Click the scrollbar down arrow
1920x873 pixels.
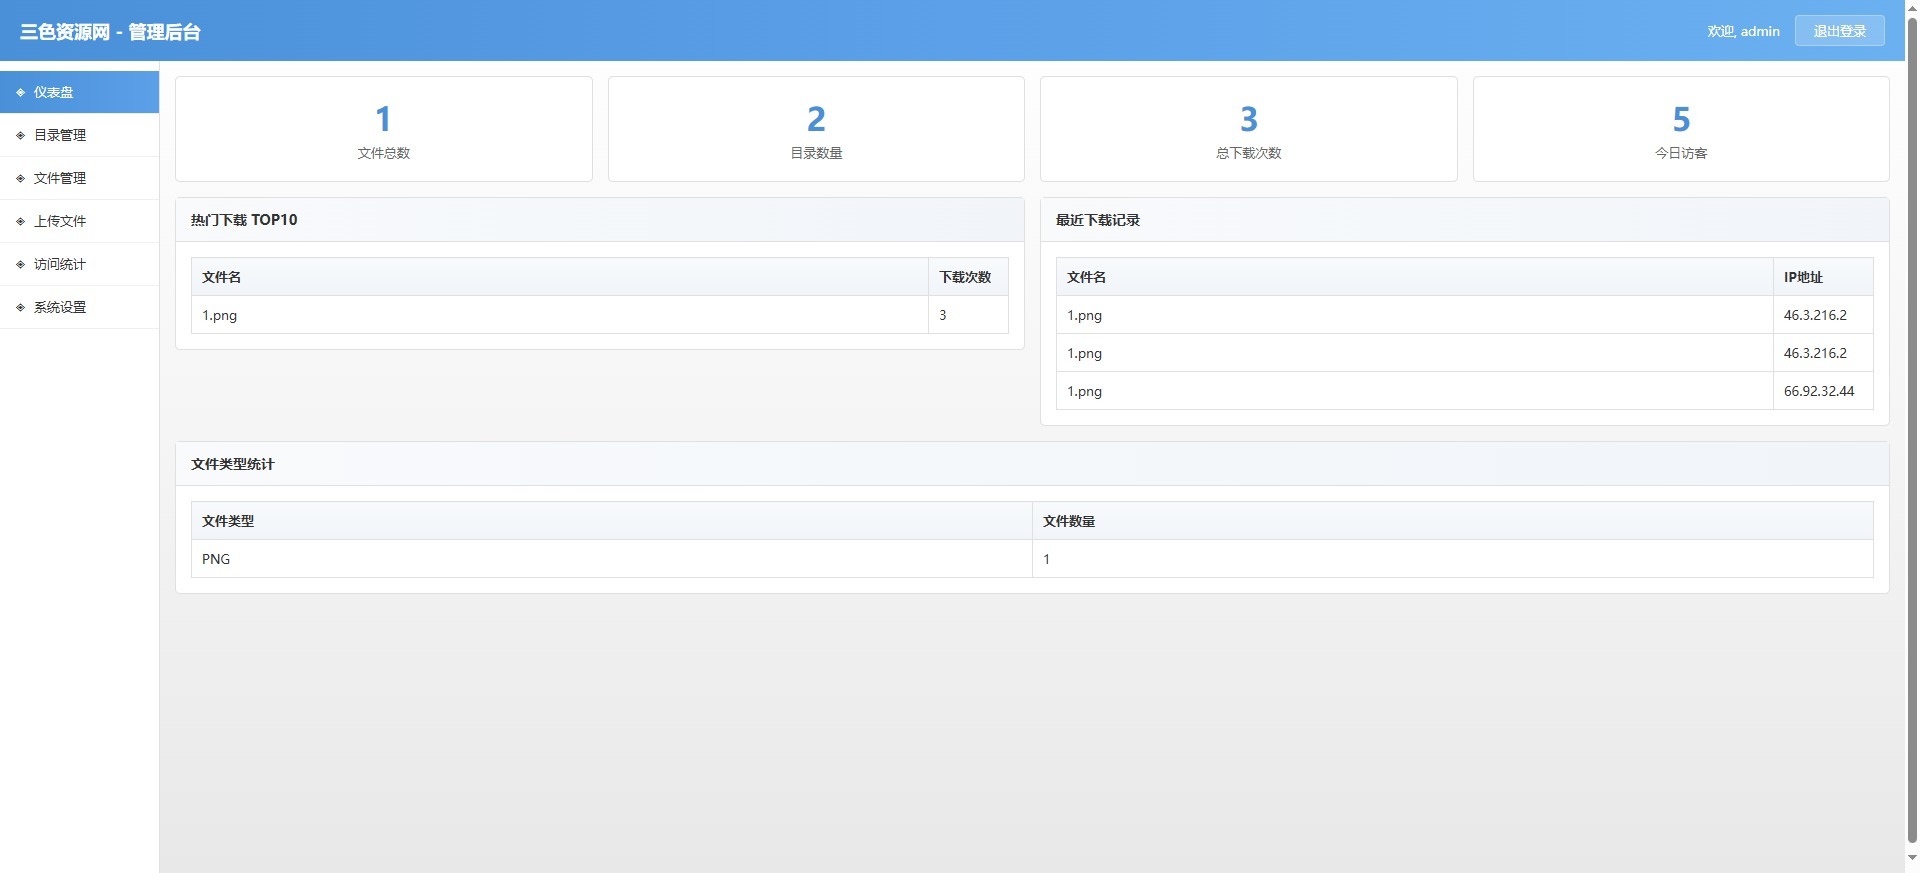(x=1912, y=858)
